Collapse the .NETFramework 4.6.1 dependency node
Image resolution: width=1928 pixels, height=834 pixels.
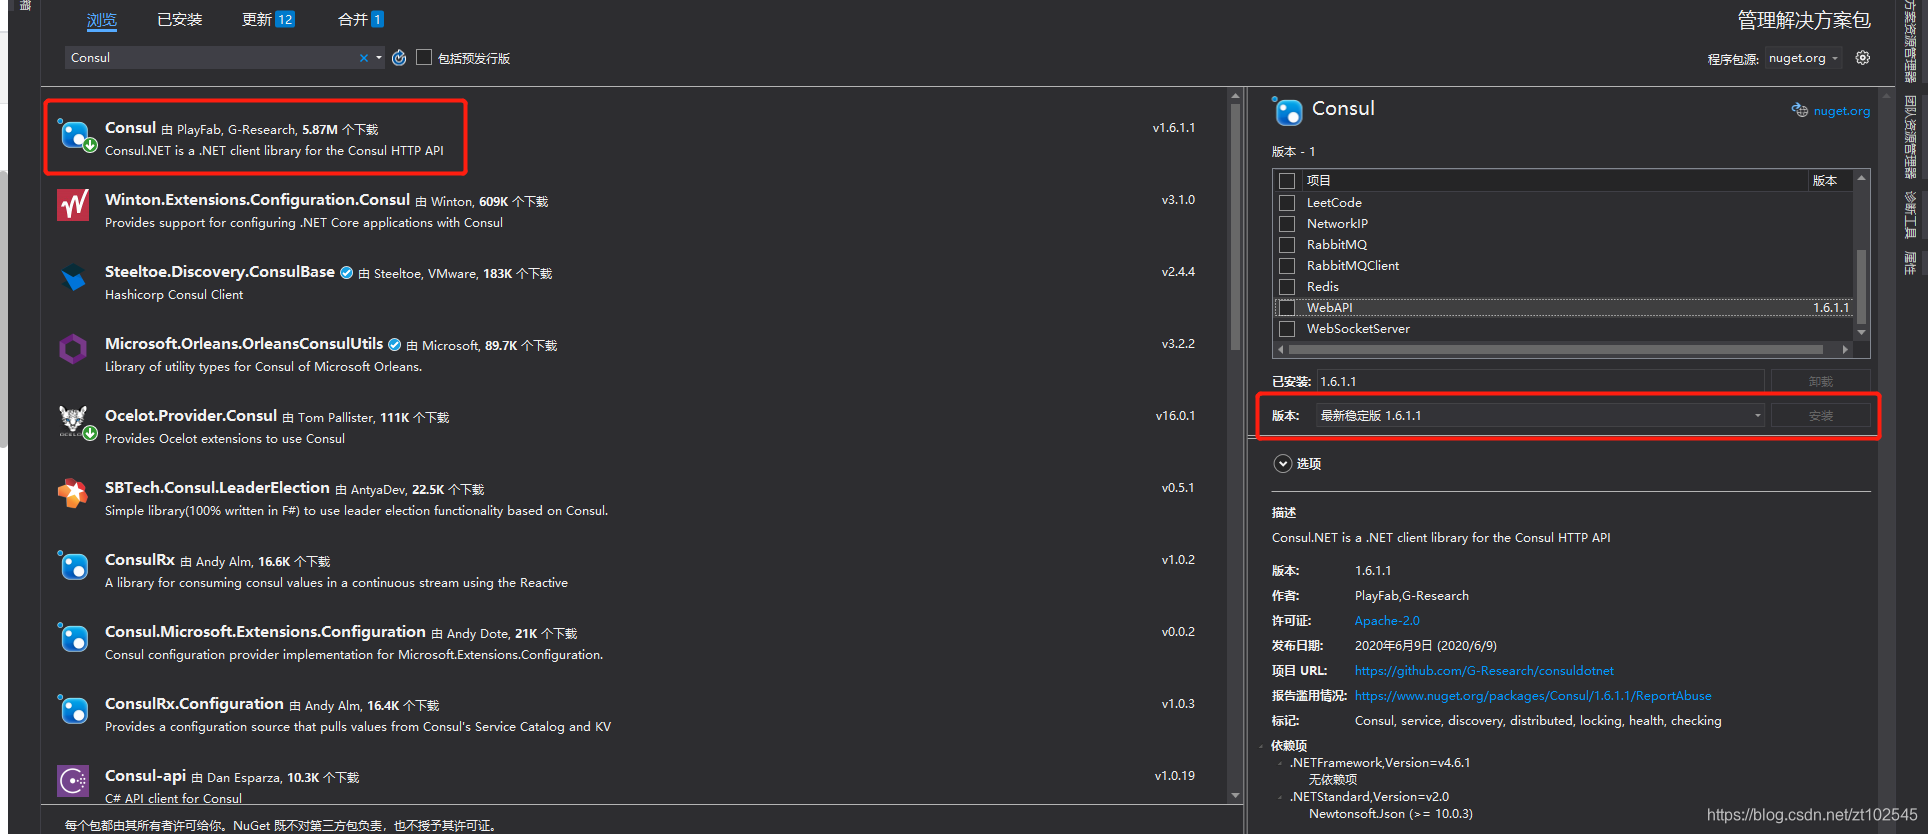point(1280,763)
